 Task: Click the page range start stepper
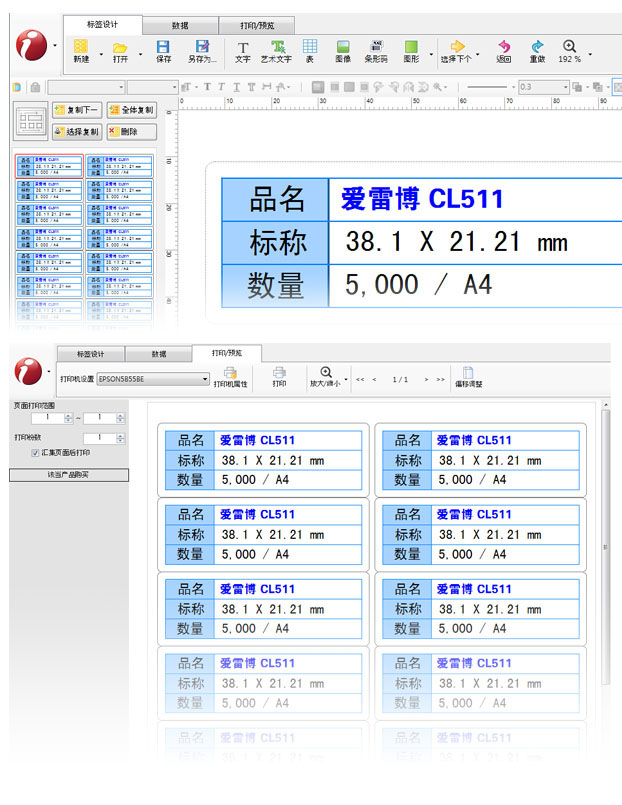pos(68,418)
